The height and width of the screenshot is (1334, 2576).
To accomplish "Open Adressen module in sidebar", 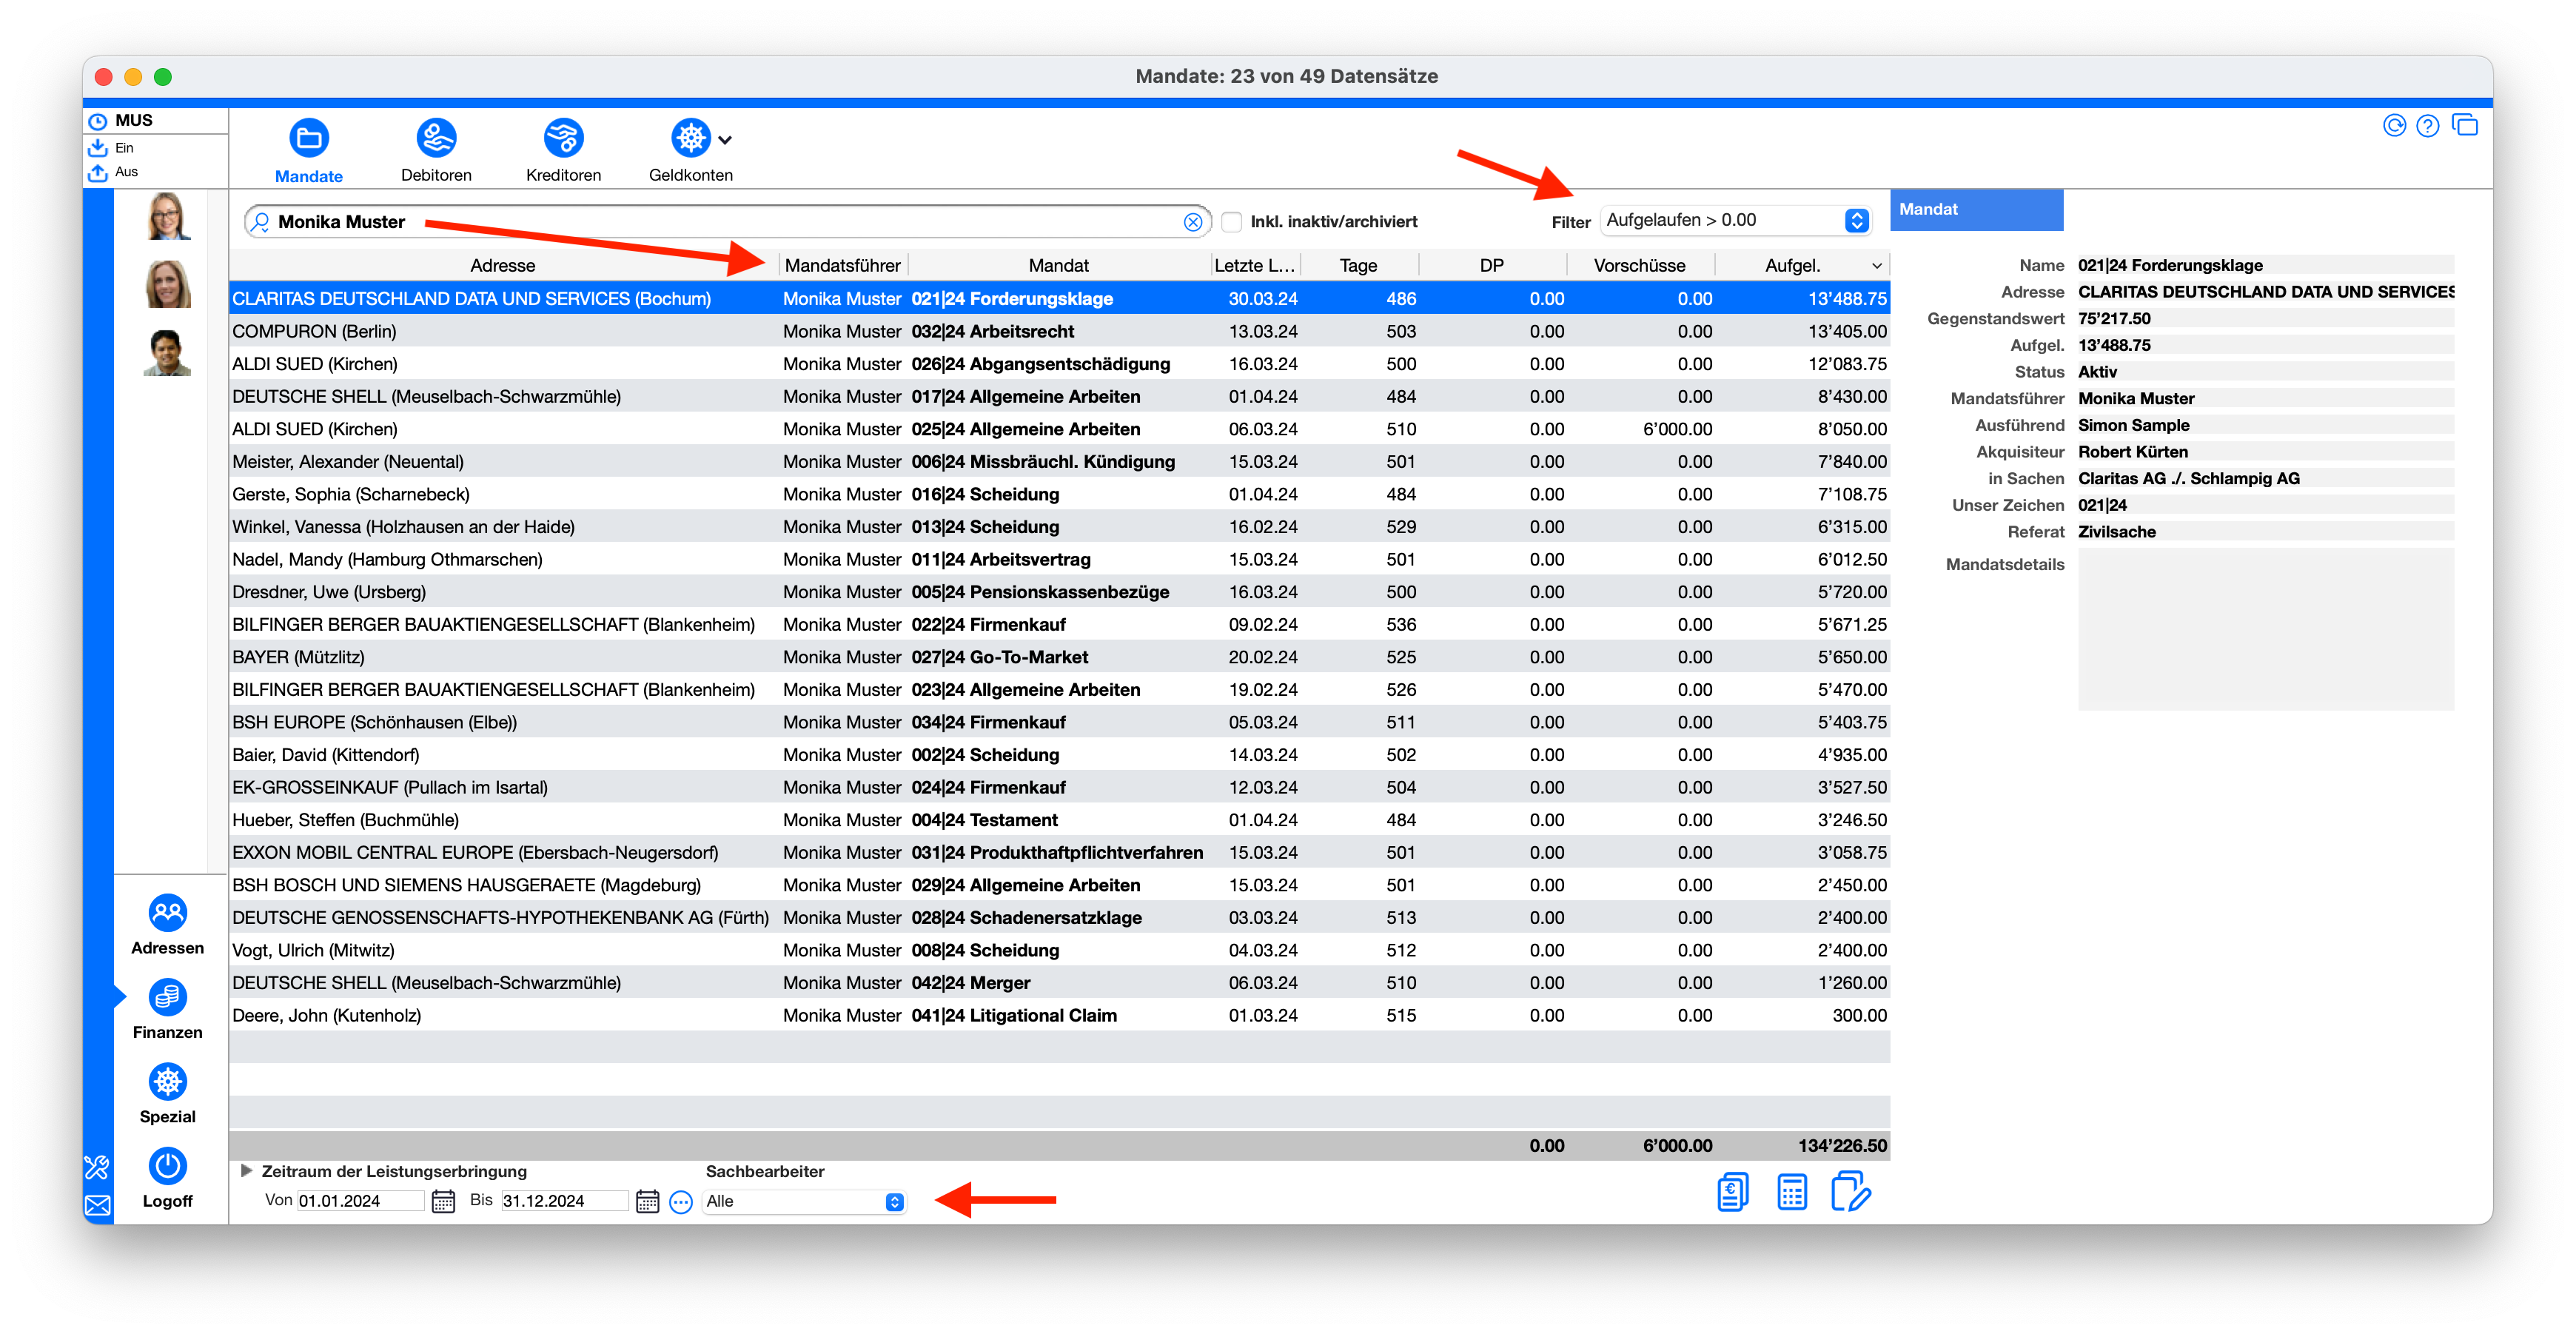I will tap(167, 925).
